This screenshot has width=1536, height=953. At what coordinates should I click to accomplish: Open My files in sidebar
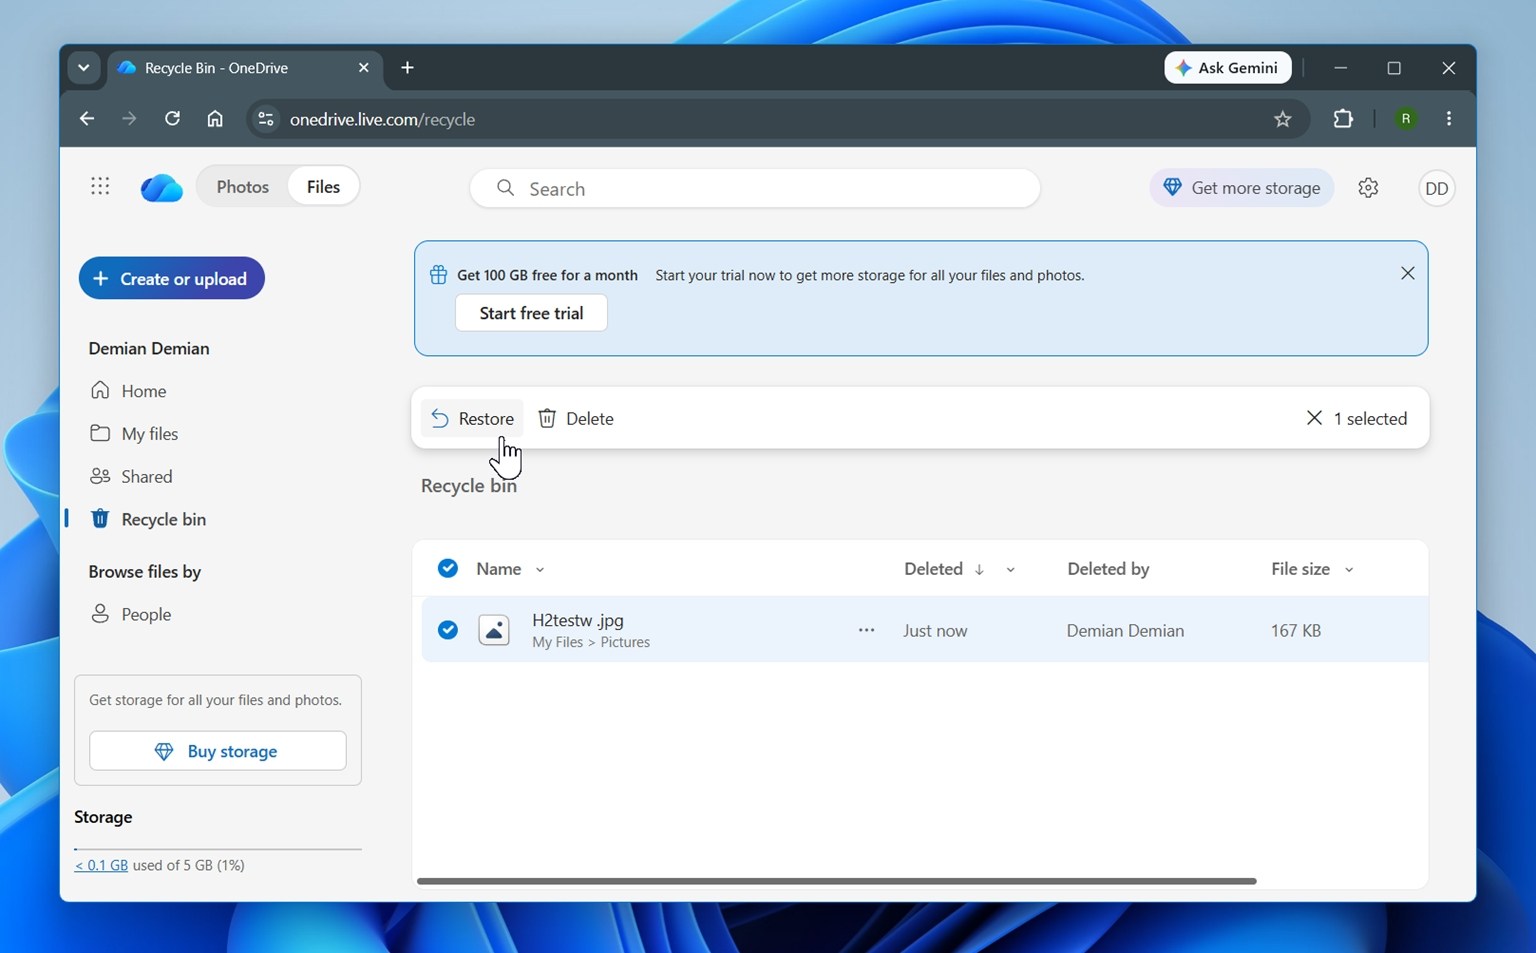pyautogui.click(x=134, y=434)
